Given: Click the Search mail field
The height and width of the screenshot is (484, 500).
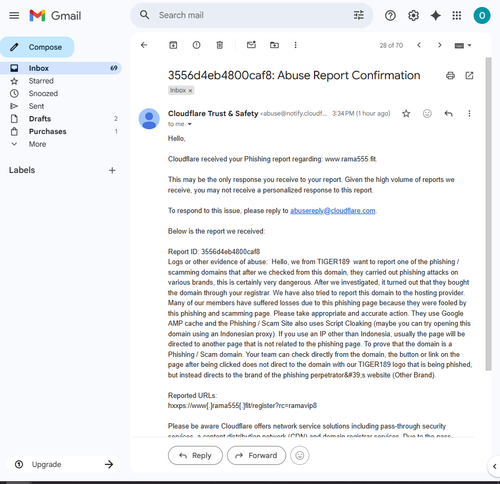Looking at the screenshot, I should point(252,15).
